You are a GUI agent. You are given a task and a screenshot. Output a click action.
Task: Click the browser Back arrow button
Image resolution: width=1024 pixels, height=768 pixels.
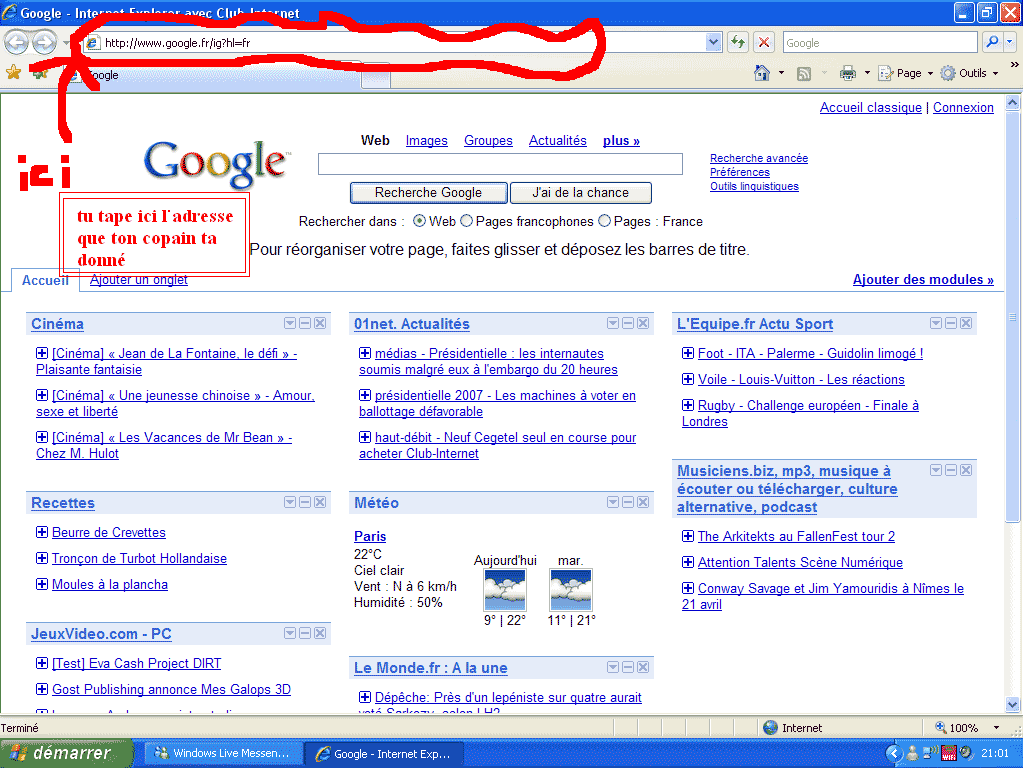pyautogui.click(x=16, y=43)
